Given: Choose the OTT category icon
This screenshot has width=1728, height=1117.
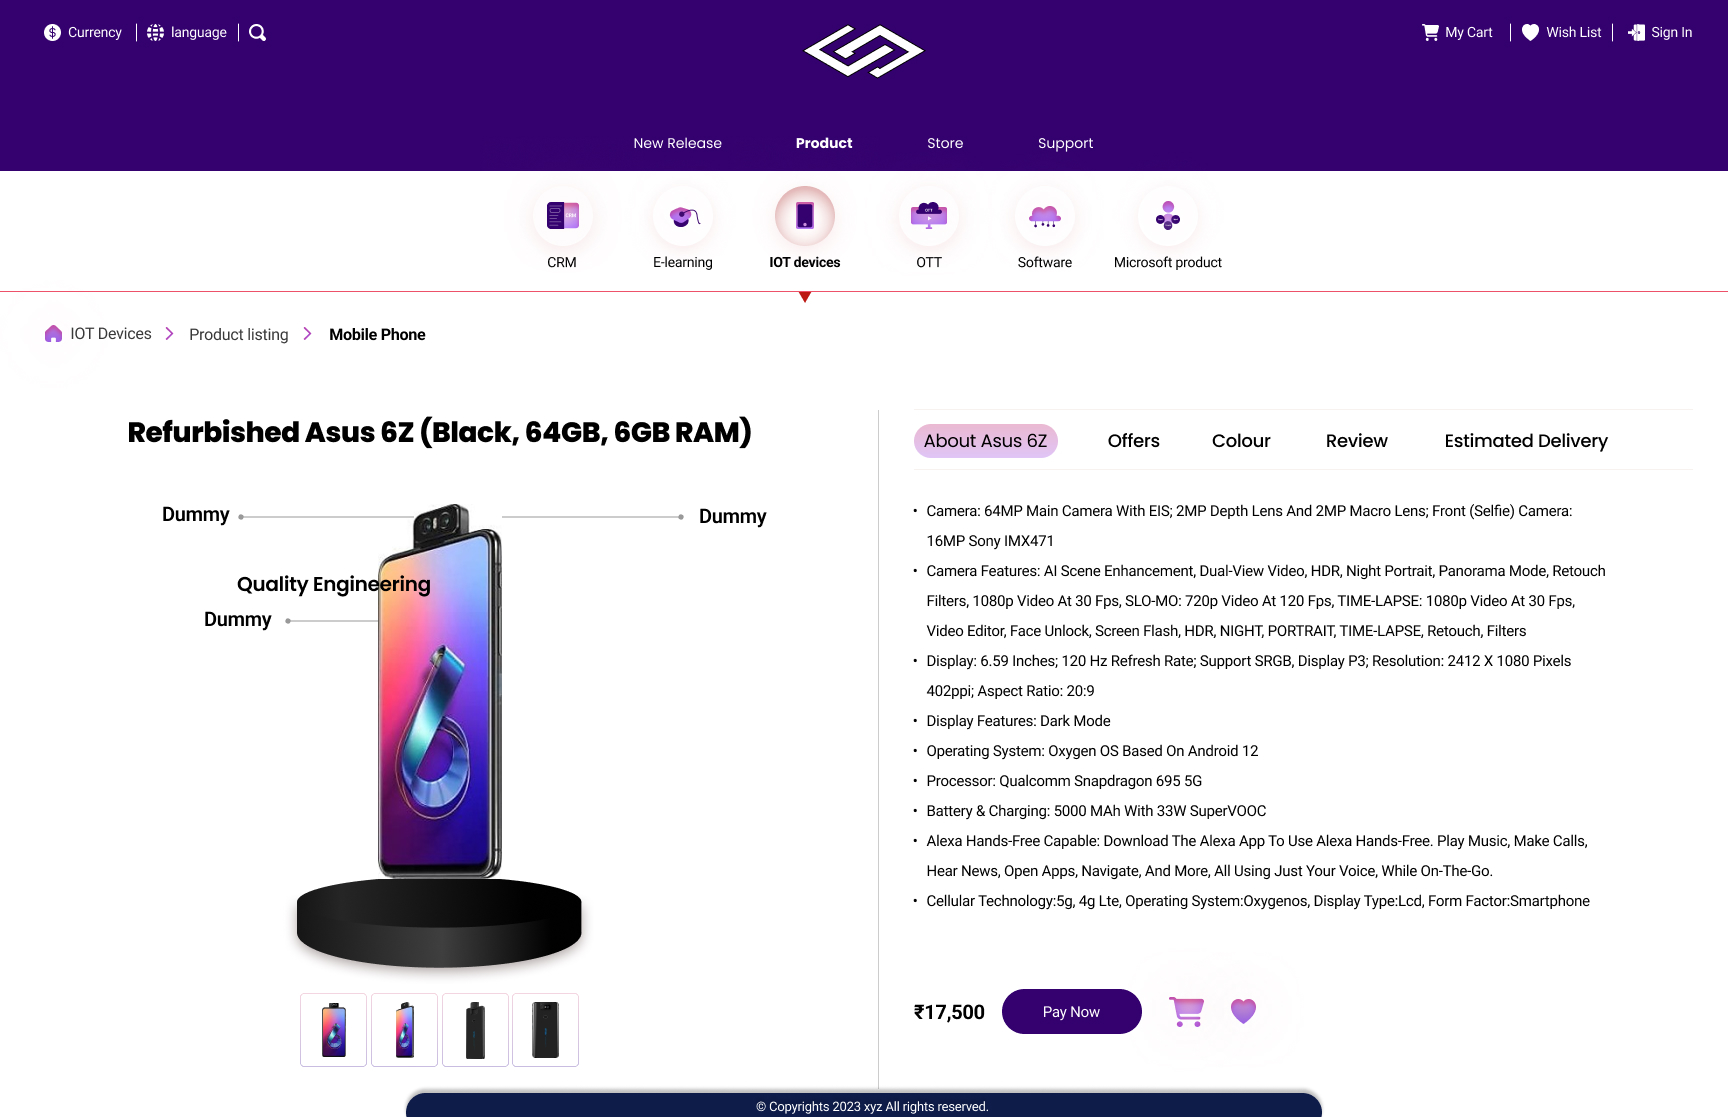Looking at the screenshot, I should 929,216.
